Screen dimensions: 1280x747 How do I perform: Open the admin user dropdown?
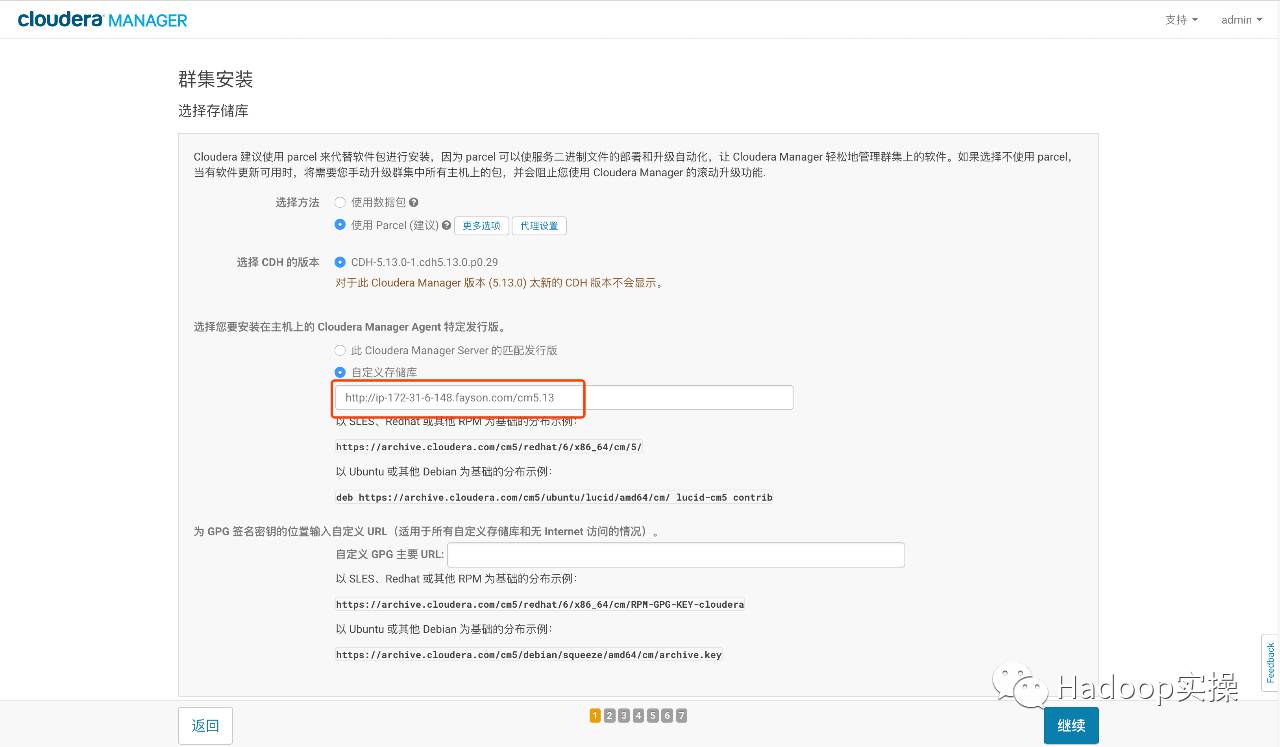1242,20
